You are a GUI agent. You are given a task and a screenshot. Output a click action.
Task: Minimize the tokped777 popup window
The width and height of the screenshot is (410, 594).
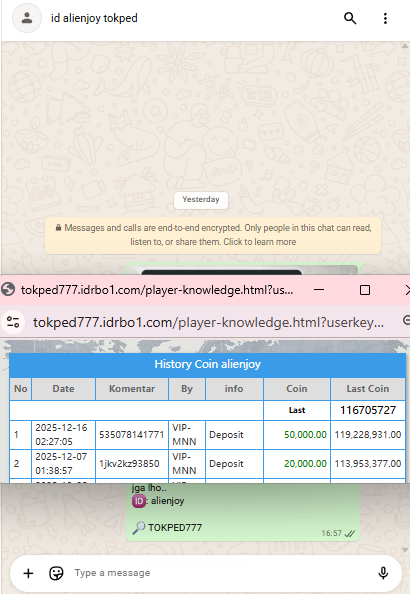319,290
